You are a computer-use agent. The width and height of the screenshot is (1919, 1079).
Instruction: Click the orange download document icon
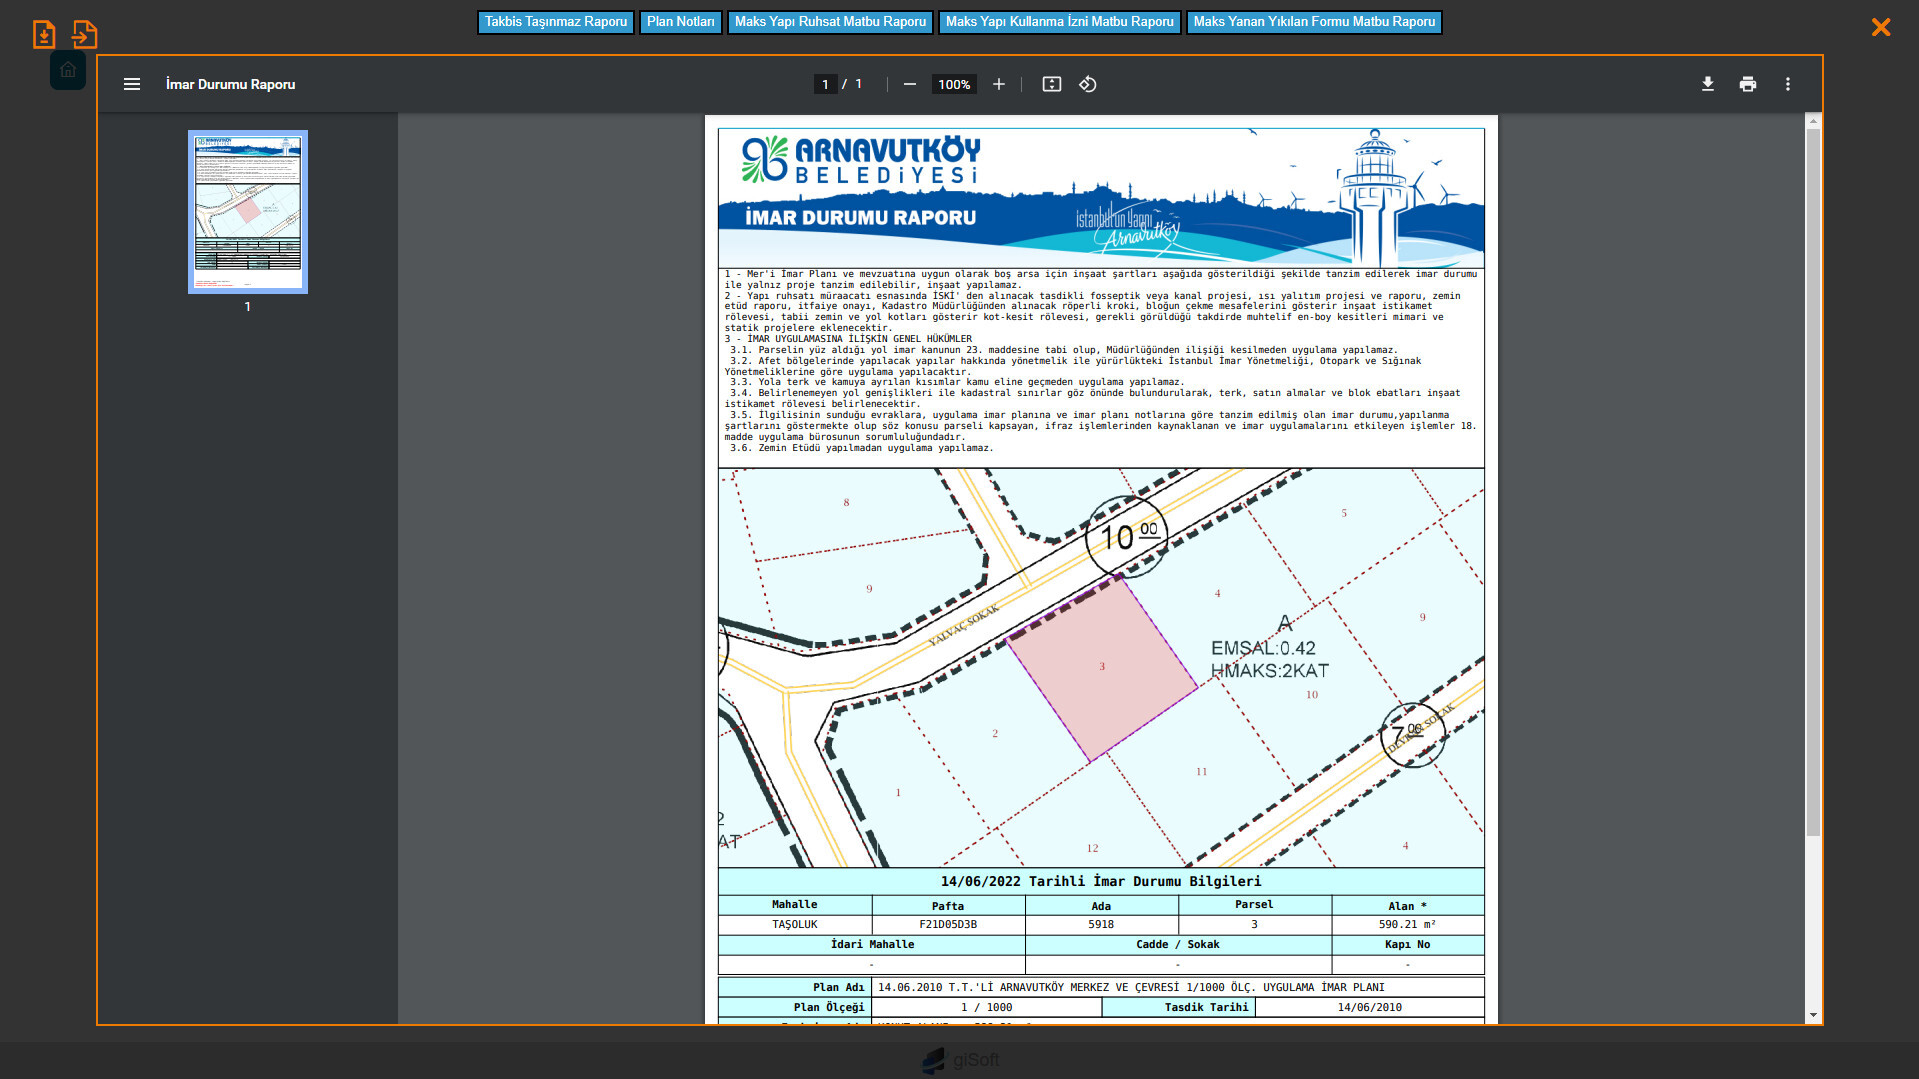[x=43, y=35]
